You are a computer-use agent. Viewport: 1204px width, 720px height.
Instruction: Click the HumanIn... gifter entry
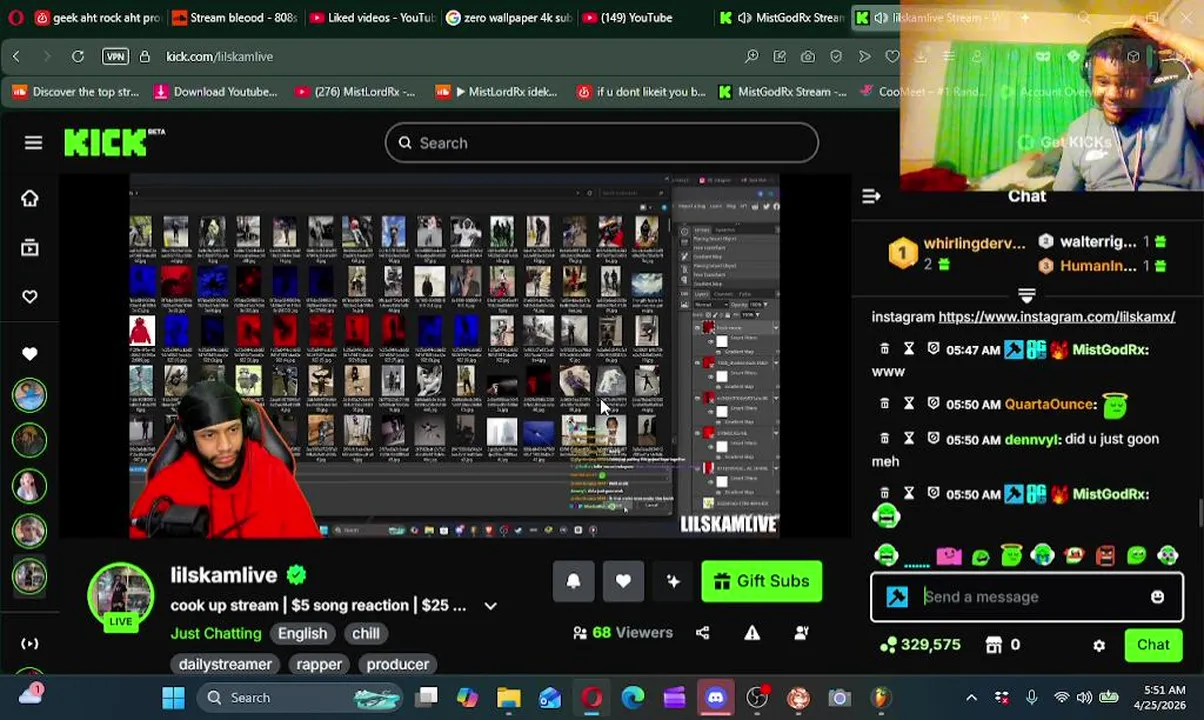[1098, 266]
